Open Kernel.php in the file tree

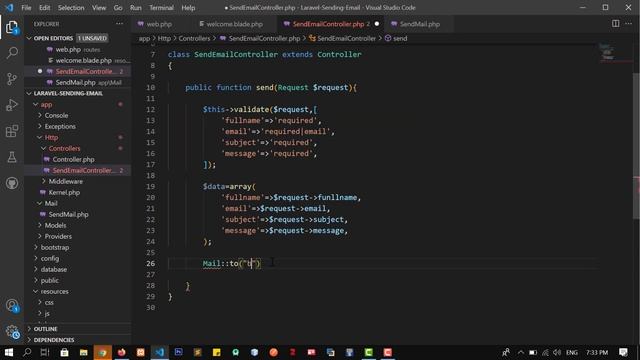(64, 192)
